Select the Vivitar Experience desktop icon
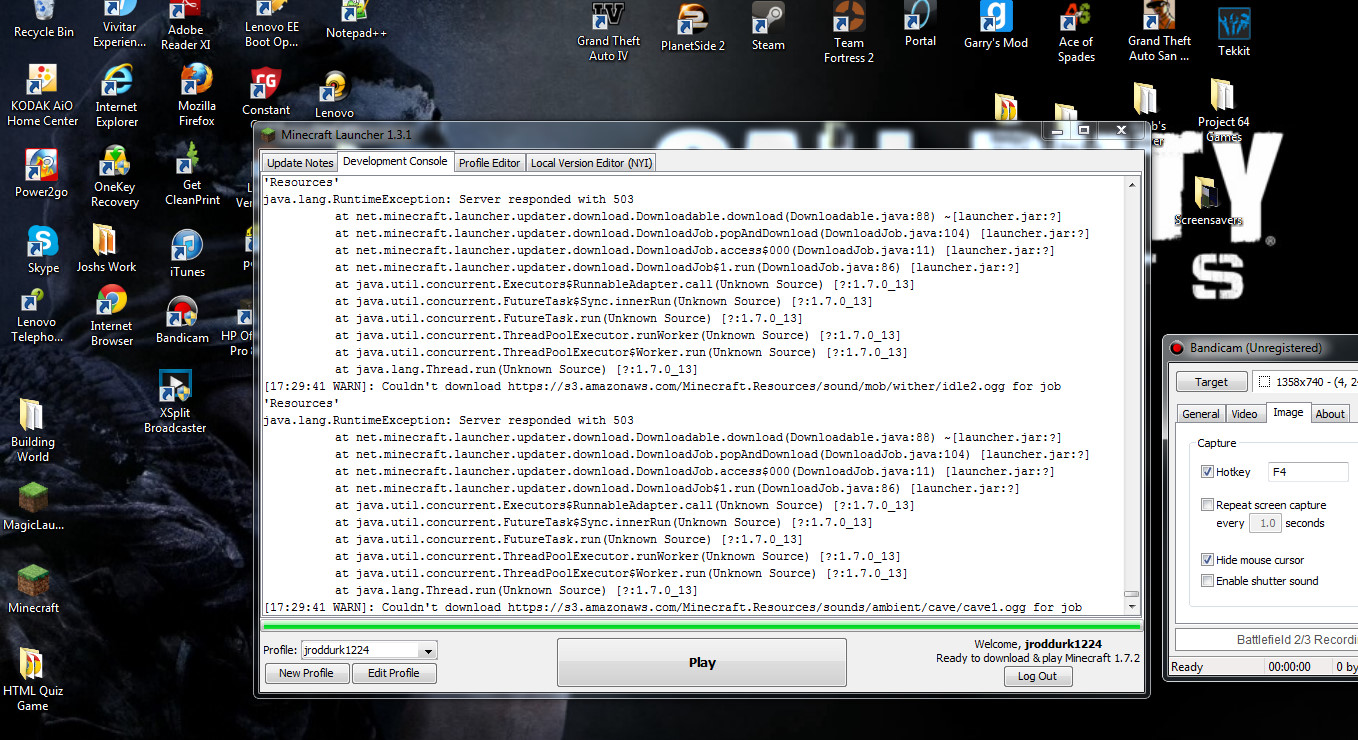Image resolution: width=1358 pixels, height=740 pixels. 120,25
